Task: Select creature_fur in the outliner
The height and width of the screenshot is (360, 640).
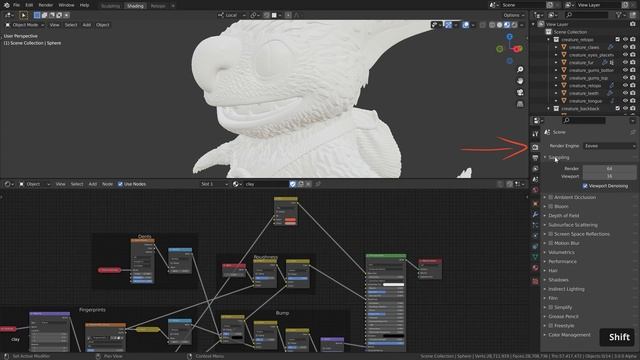Action: click(581, 62)
